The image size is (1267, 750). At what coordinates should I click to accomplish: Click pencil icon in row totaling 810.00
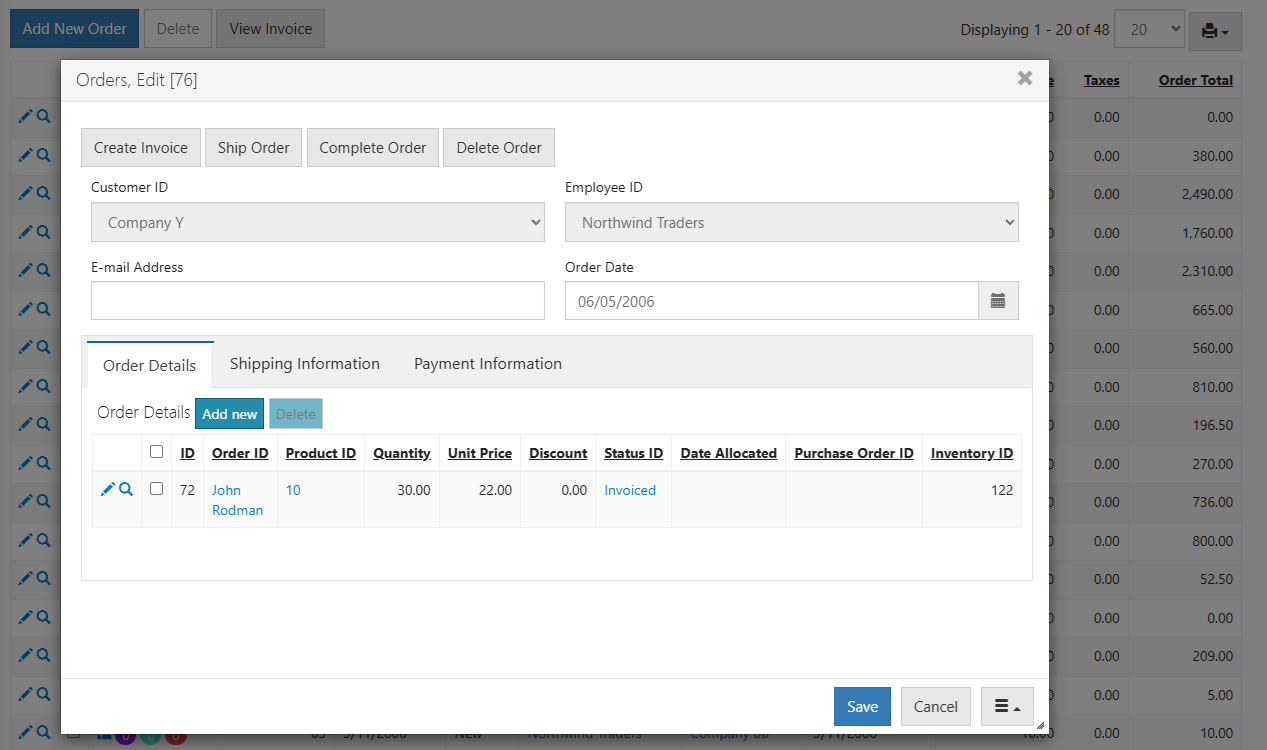pyautogui.click(x=26, y=387)
